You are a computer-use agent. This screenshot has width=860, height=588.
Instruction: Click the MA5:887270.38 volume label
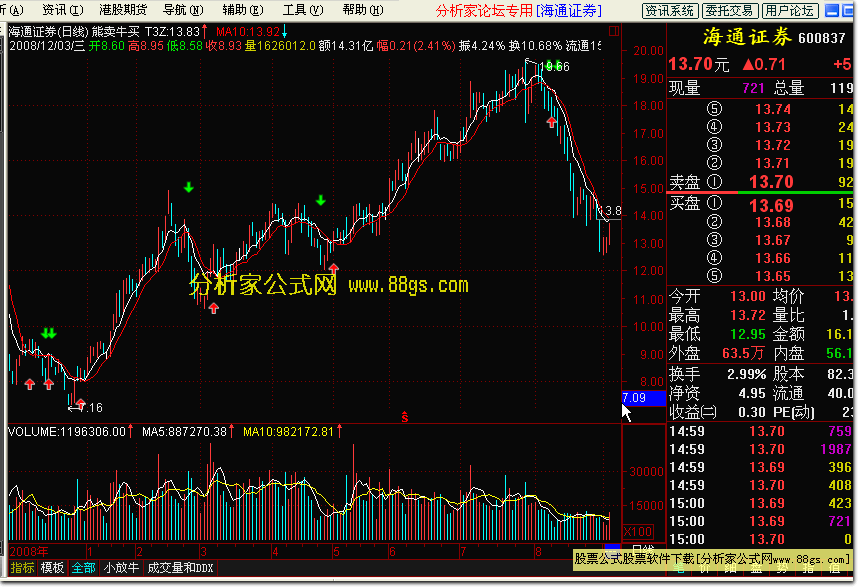pyautogui.click(x=184, y=432)
